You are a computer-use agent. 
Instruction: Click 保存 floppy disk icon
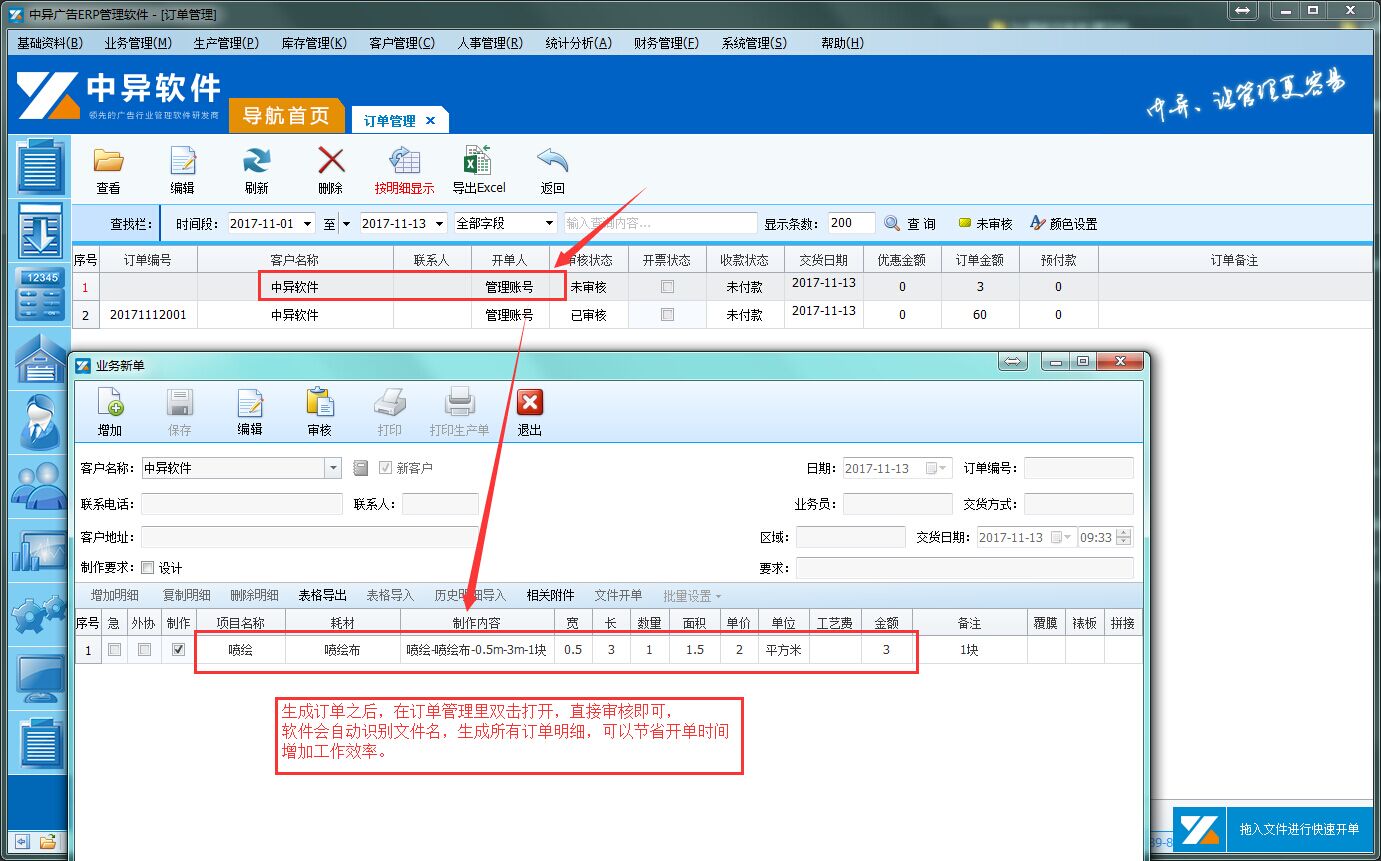[x=180, y=403]
